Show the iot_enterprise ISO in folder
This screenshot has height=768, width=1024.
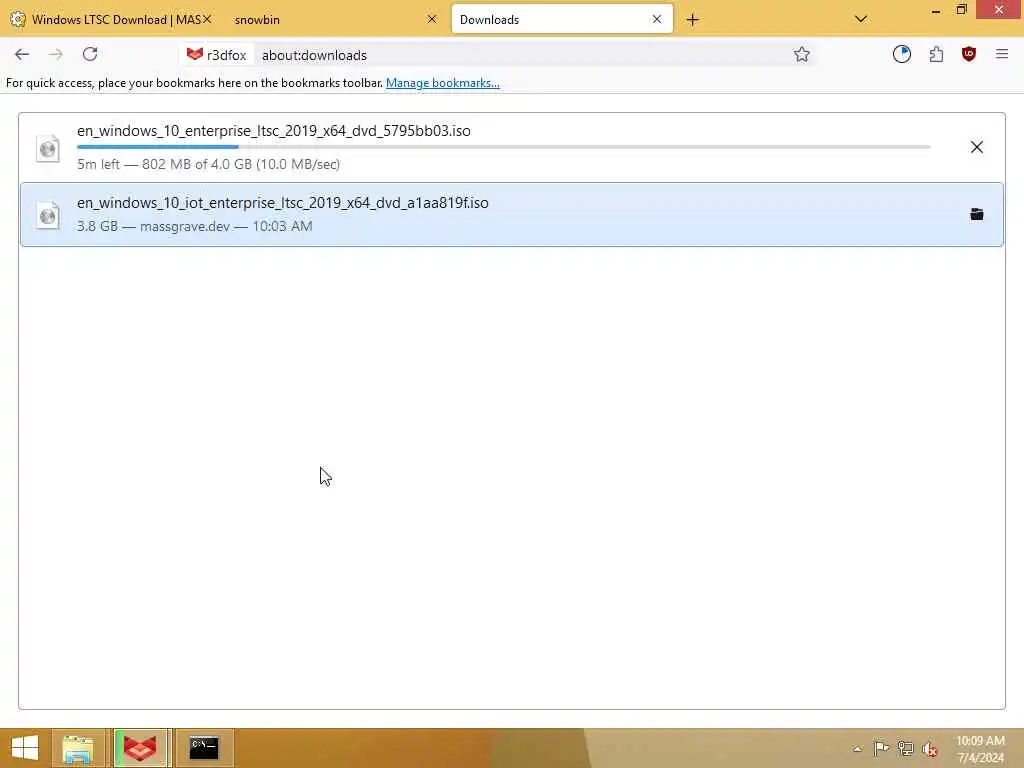(x=976, y=214)
